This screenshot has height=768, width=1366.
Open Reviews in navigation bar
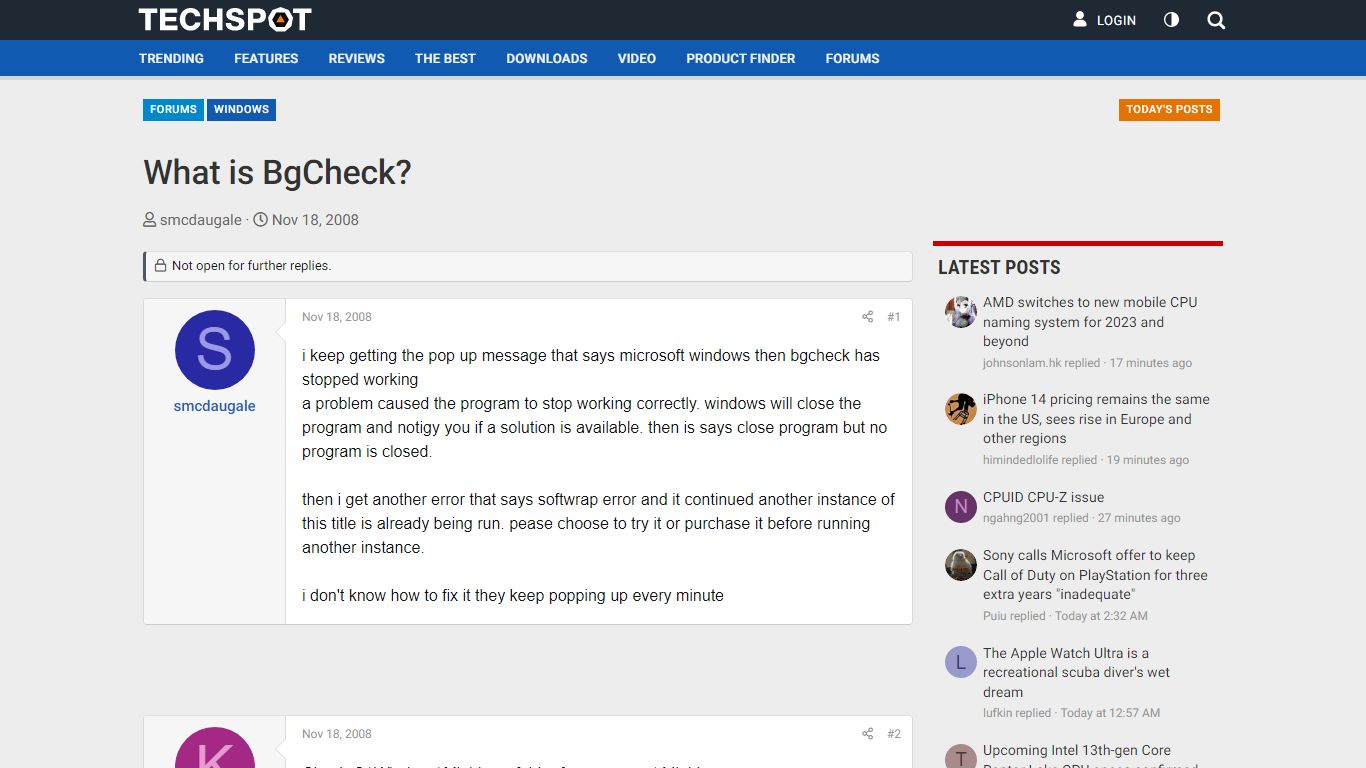(x=357, y=58)
